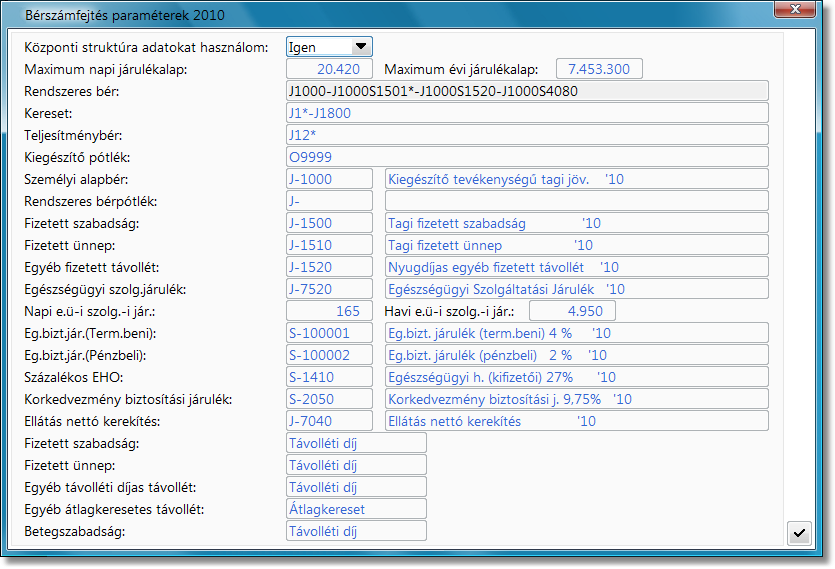Click the Teljesítménybér field with J12*
Image resolution: width=835 pixels, height=569 pixels.
[526, 135]
